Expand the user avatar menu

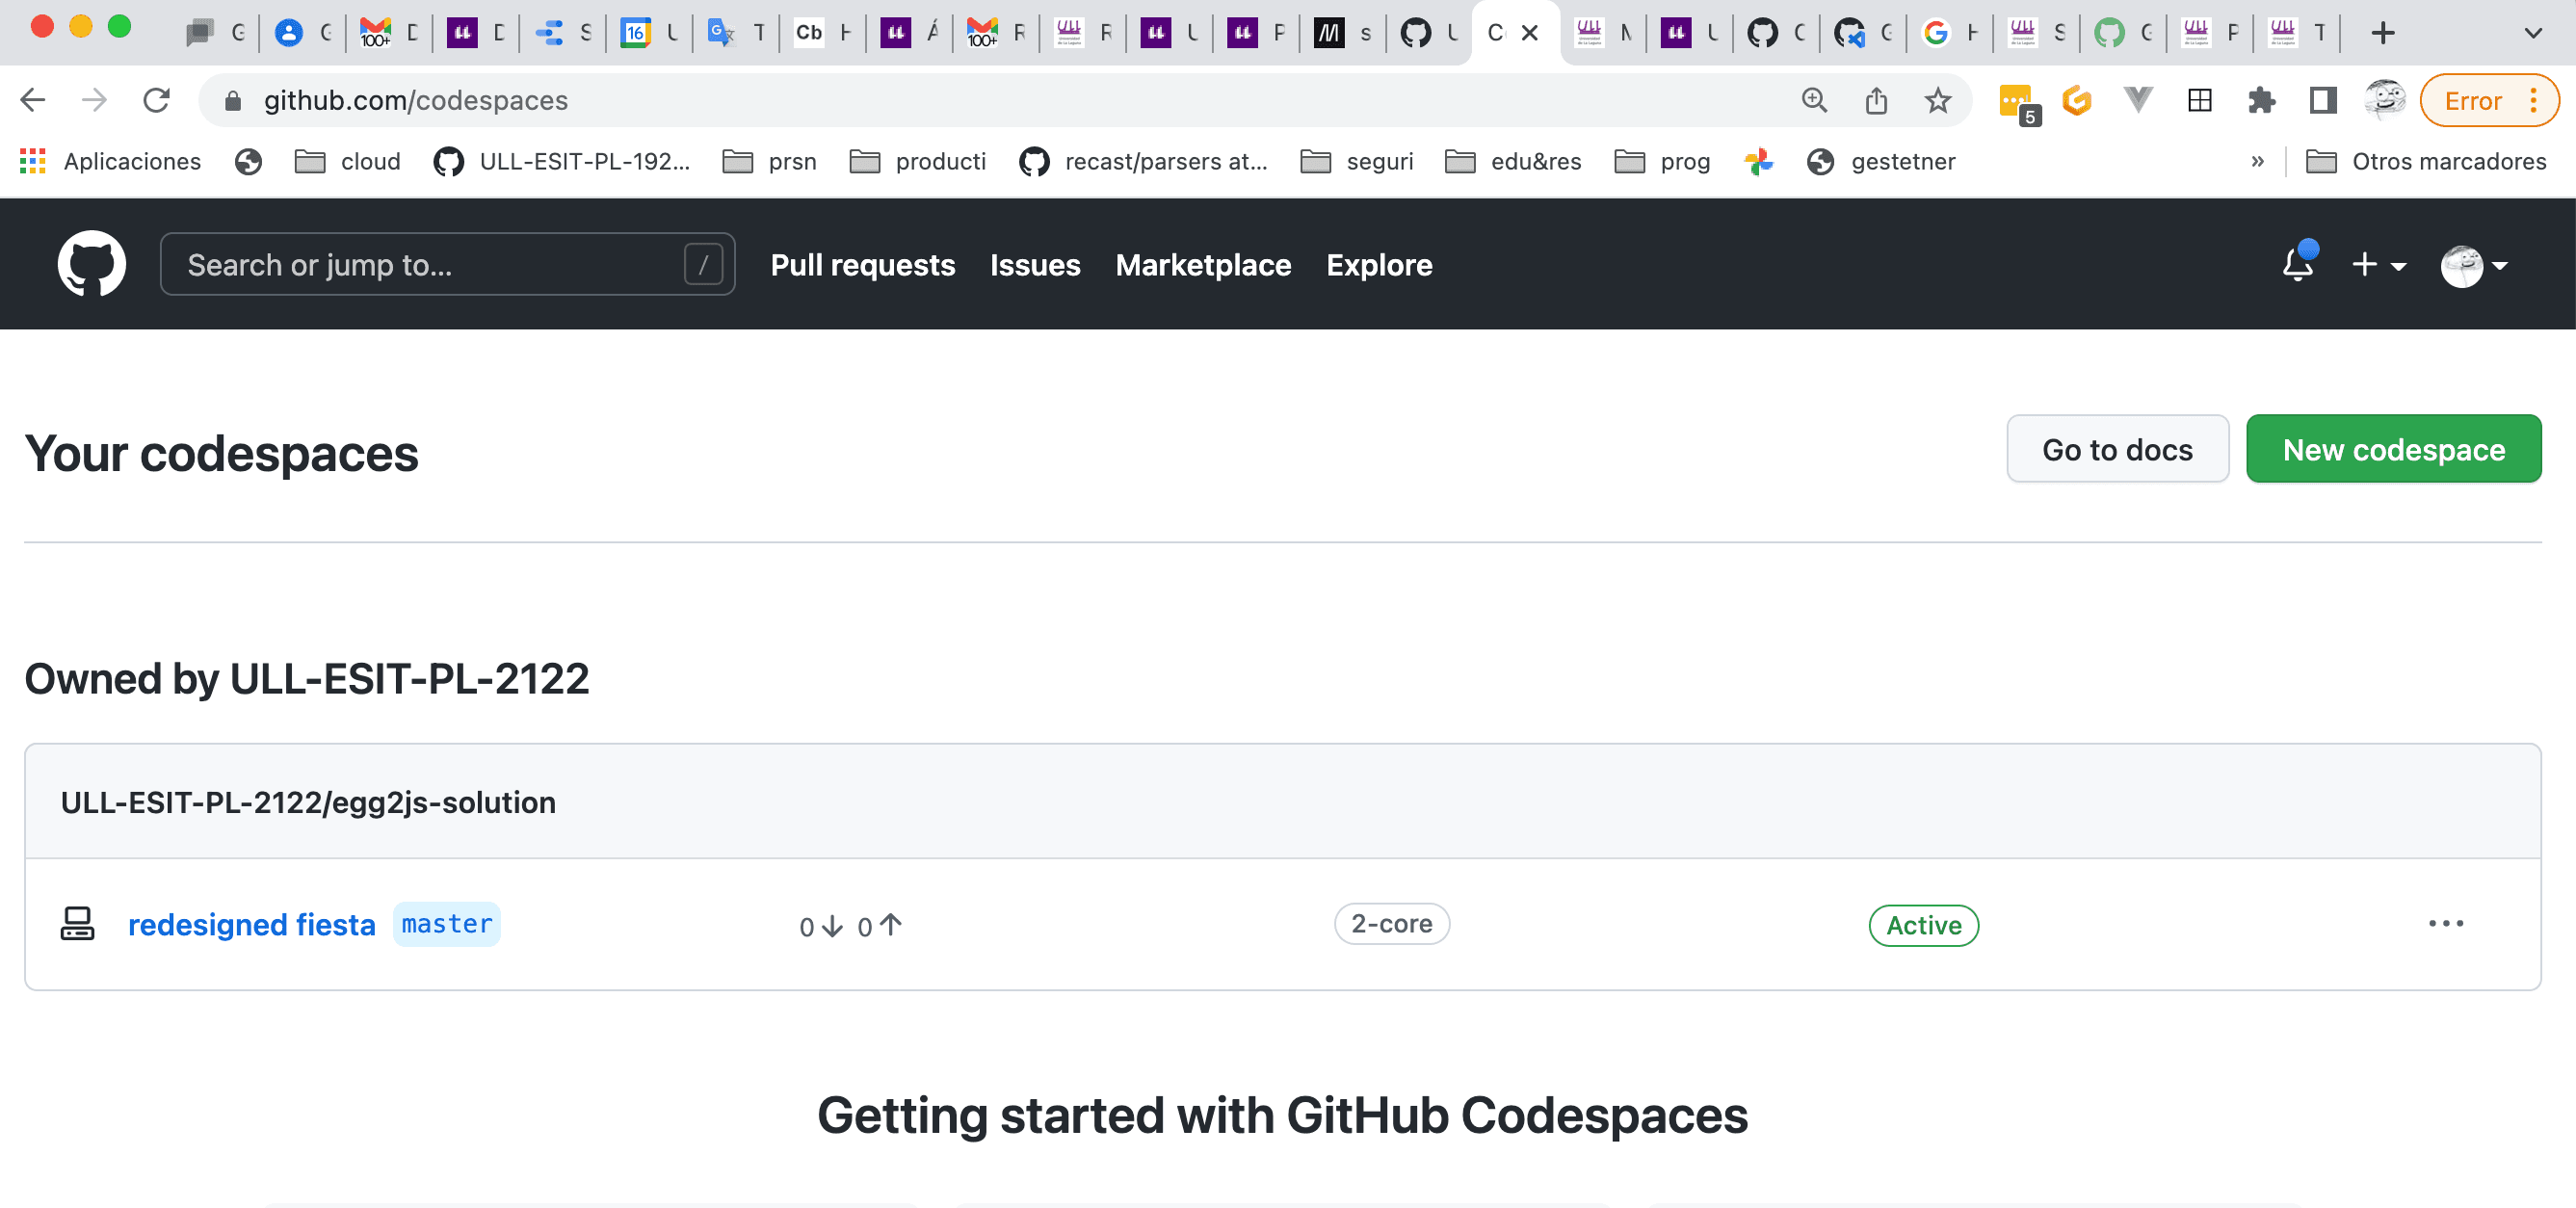2473,265
